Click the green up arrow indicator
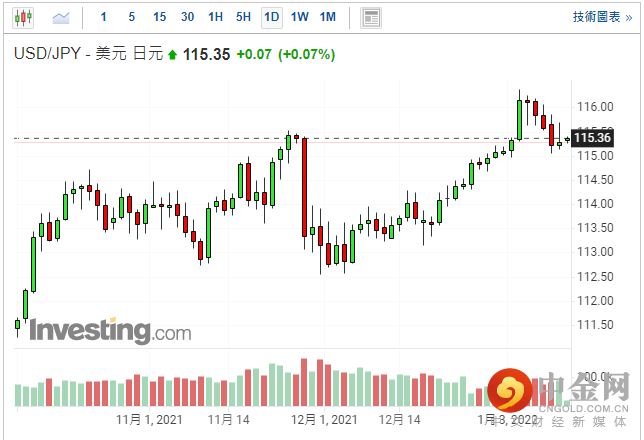The image size is (644, 440). click(173, 54)
